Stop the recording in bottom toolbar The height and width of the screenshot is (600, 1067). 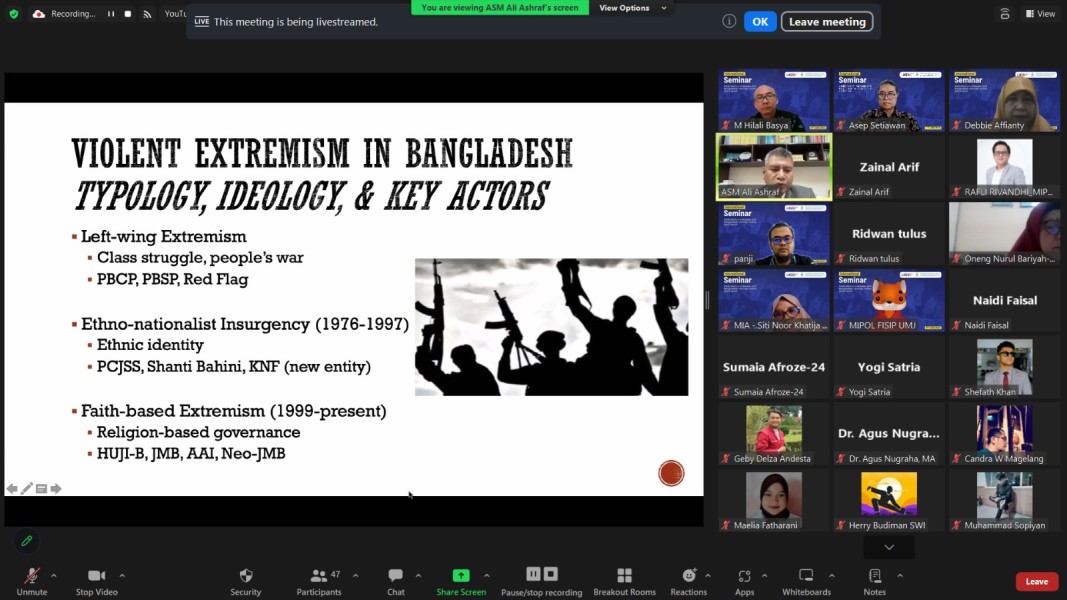click(551, 574)
